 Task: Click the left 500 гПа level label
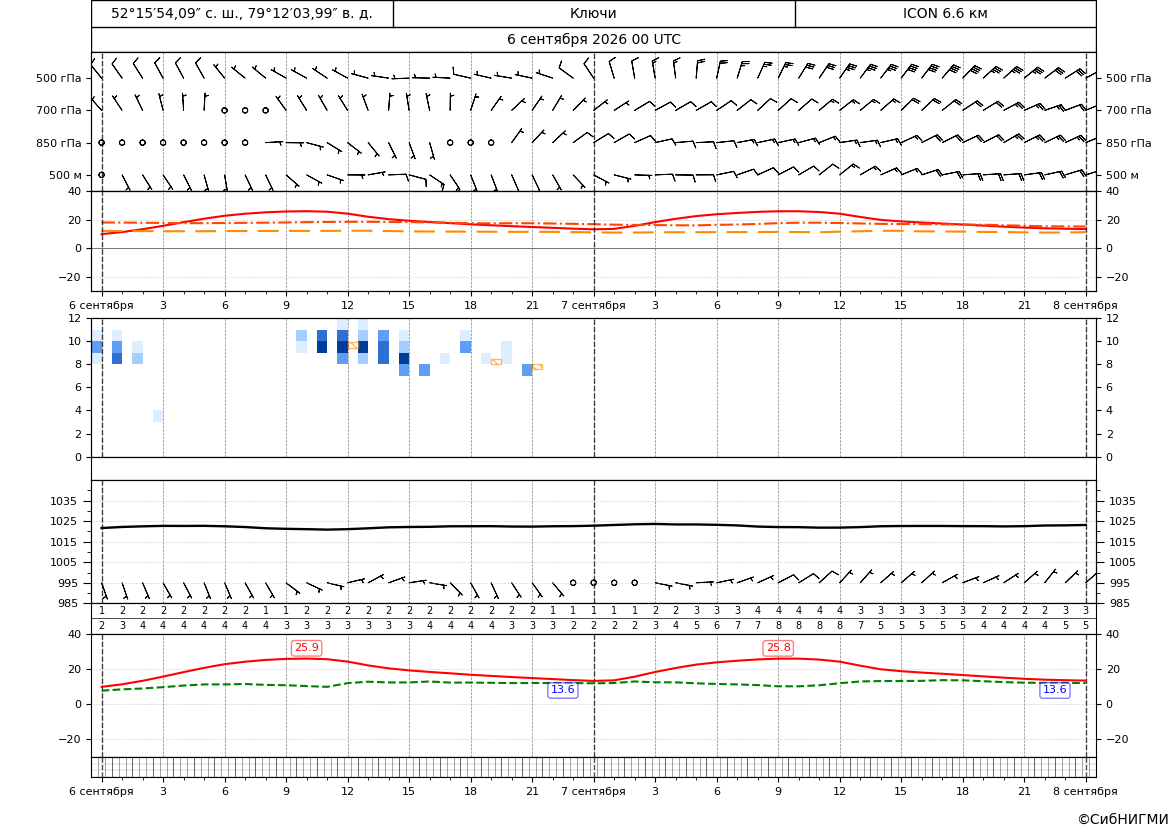59,78
